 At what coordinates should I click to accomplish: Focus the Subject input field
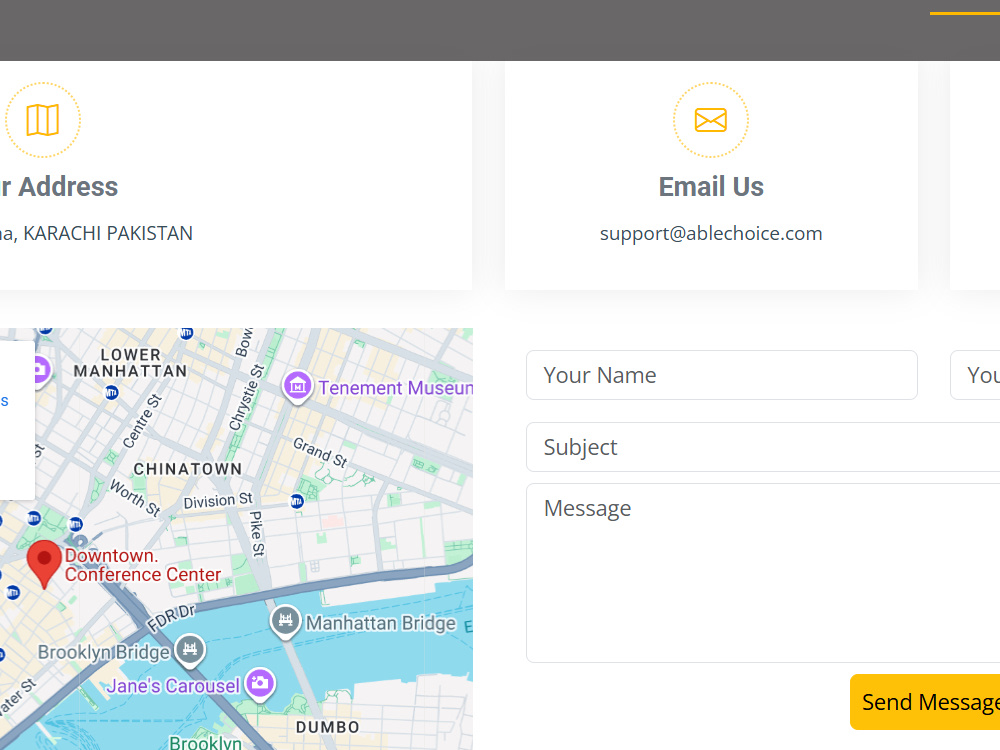(x=763, y=447)
